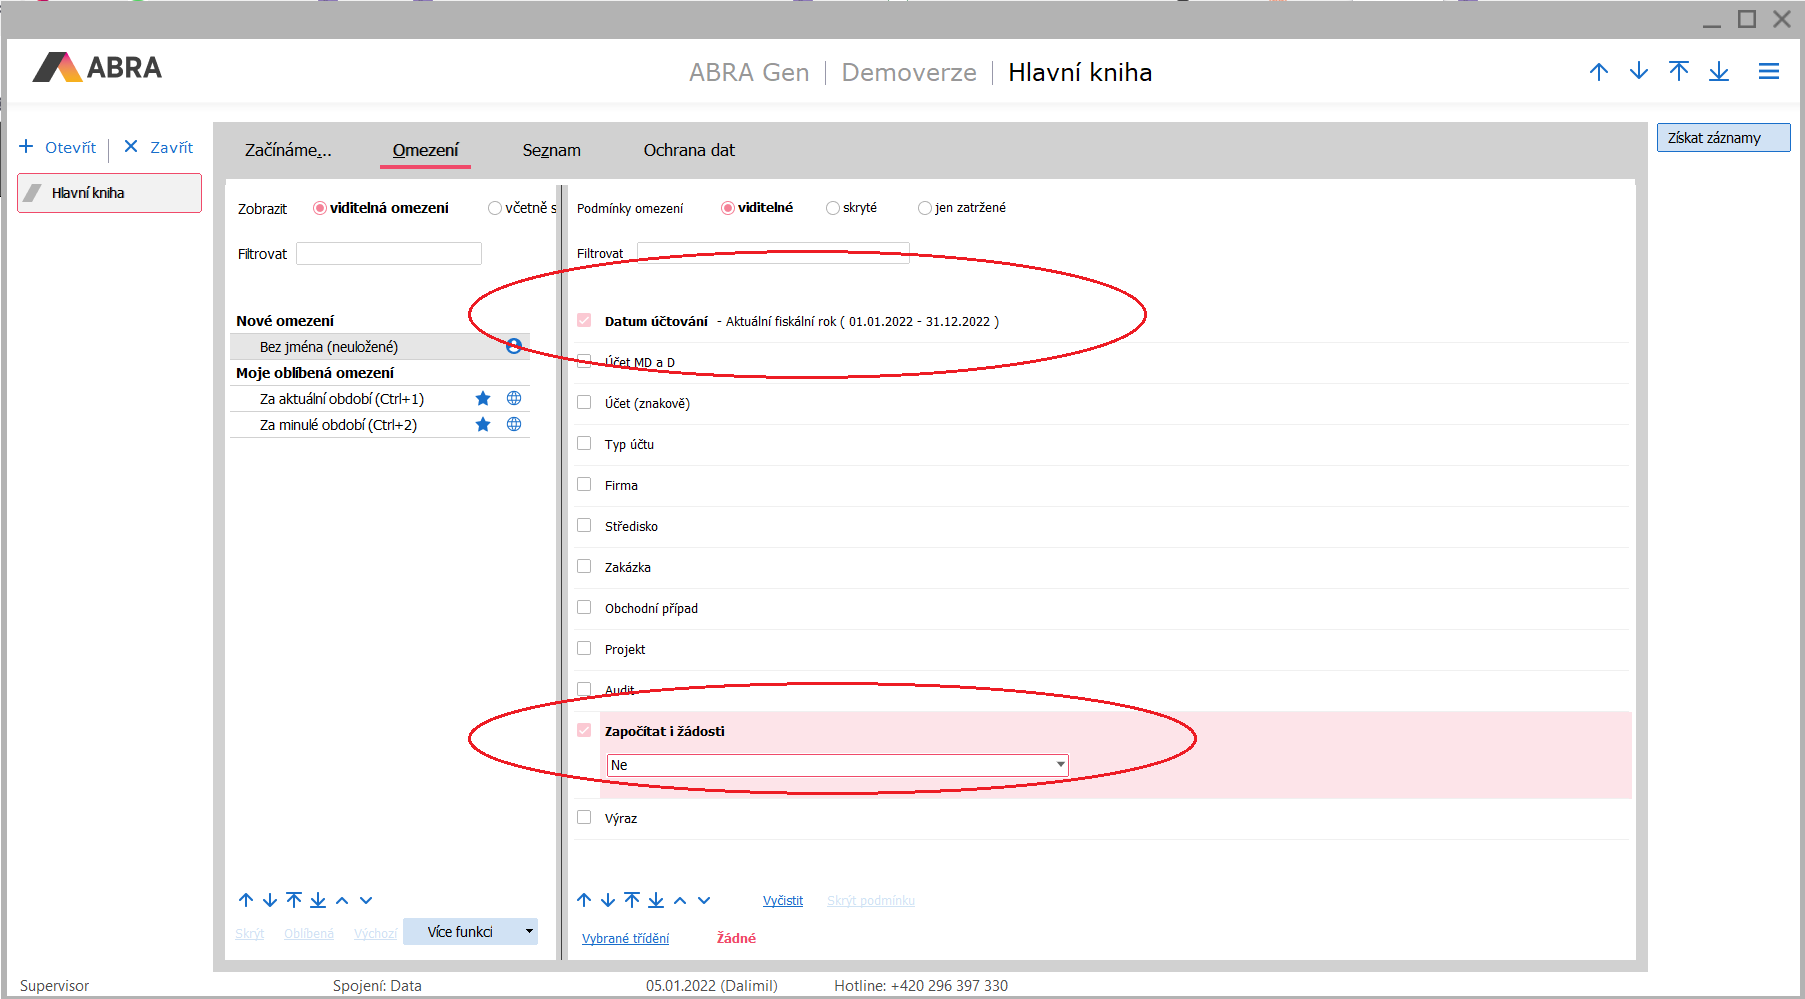Click the ABRA logo
This screenshot has height=999, width=1805.
click(x=97, y=68)
